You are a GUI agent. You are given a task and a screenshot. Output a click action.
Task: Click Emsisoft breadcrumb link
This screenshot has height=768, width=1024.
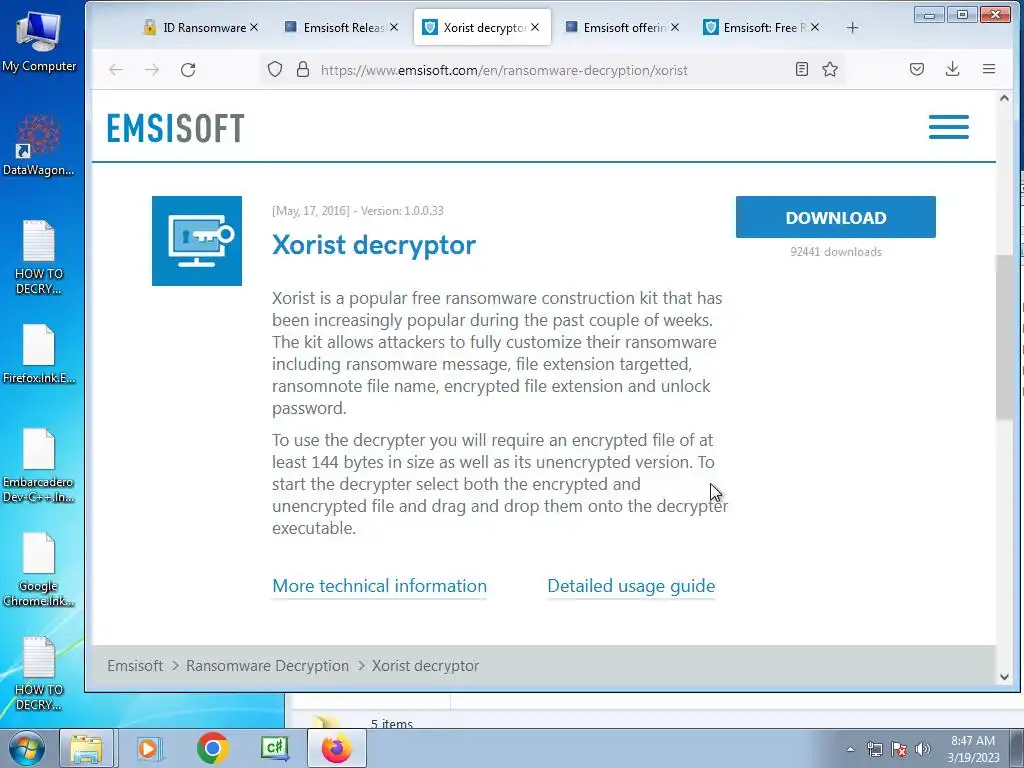[x=135, y=665]
